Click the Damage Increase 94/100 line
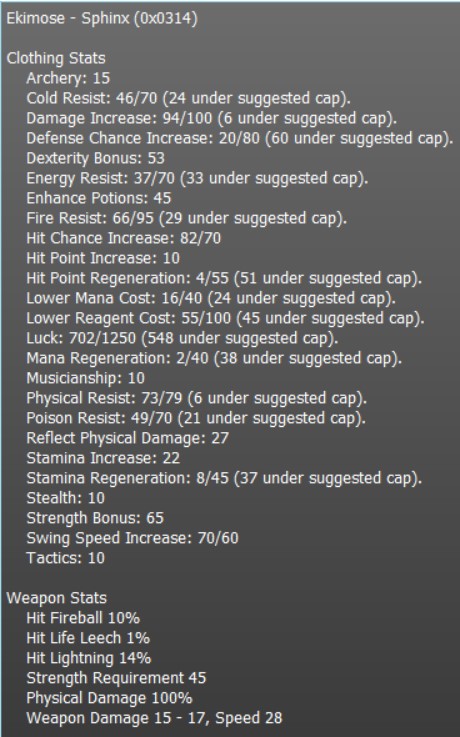The height and width of the screenshot is (737, 460). [x=211, y=118]
